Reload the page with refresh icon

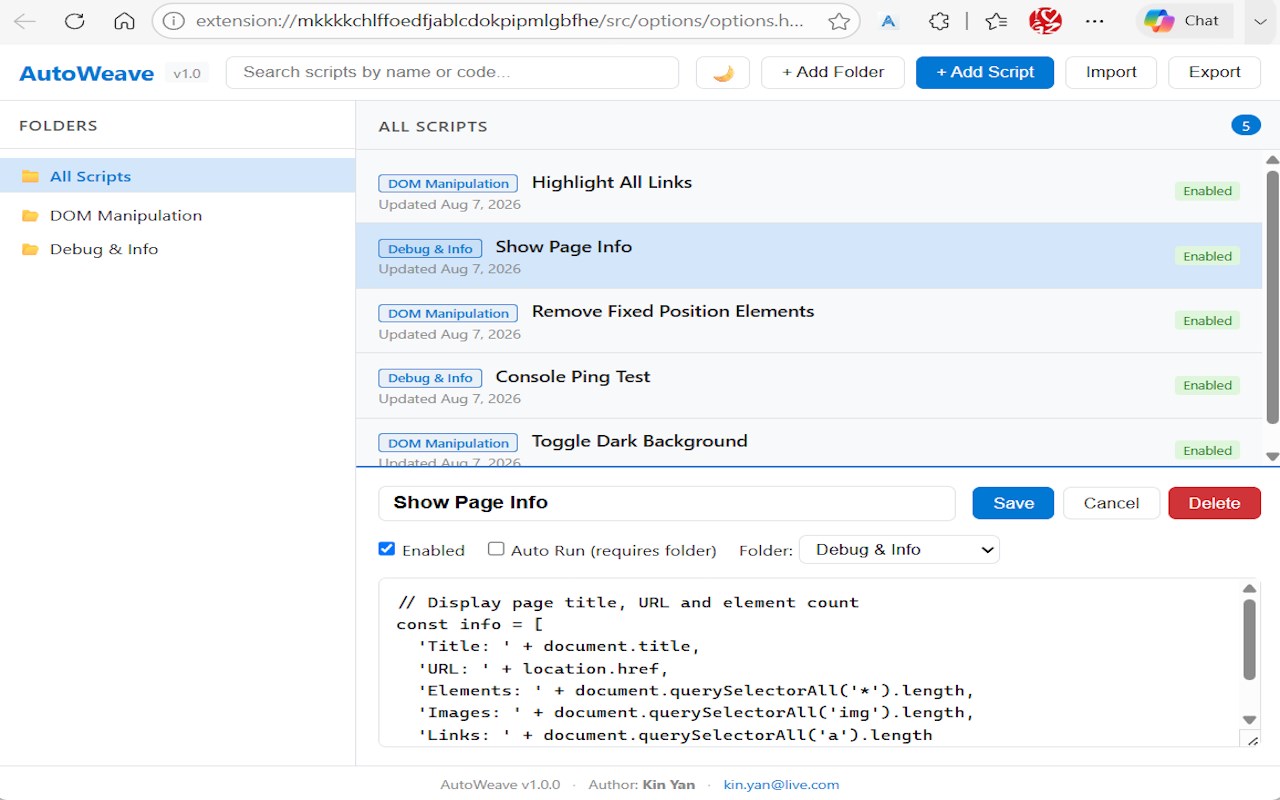click(74, 21)
